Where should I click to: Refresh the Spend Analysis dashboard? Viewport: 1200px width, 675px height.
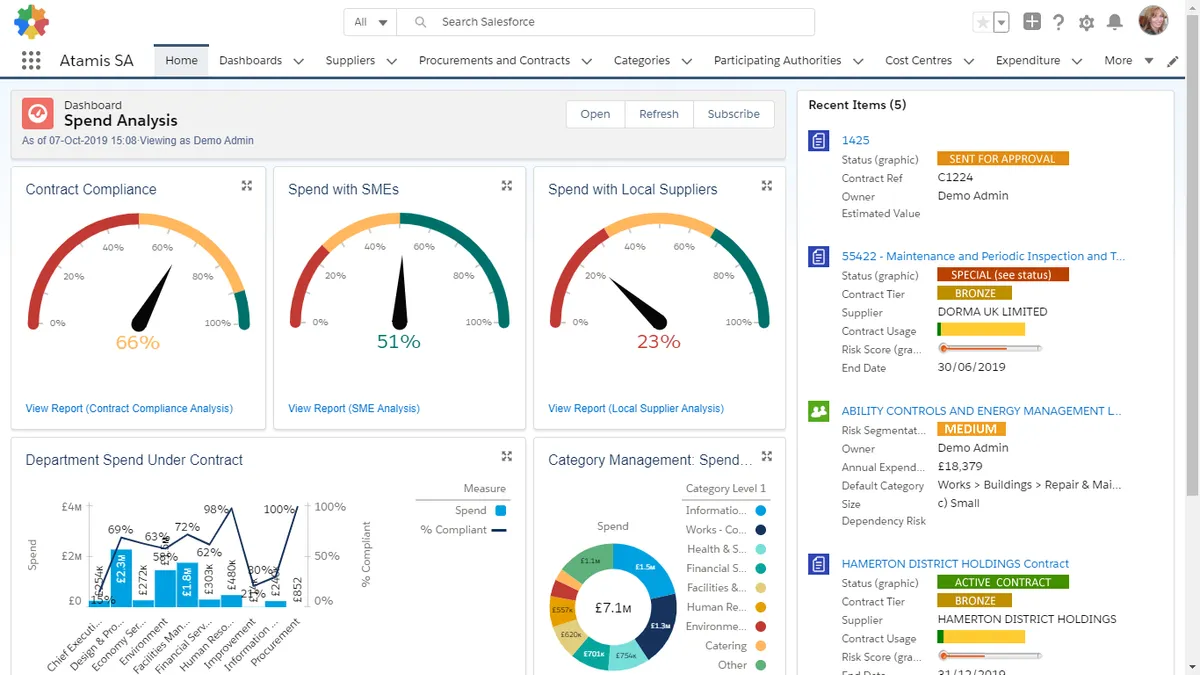point(659,114)
